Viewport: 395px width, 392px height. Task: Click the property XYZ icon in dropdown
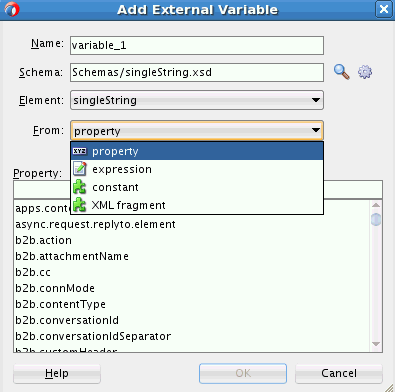pyautogui.click(x=79, y=151)
